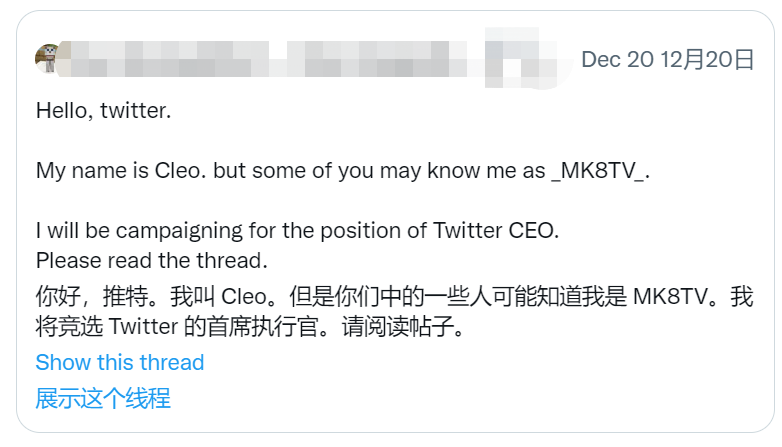Image resolution: width=782 pixels, height=447 pixels.
Task: Click the "Show this thread" link
Action: coord(120,362)
